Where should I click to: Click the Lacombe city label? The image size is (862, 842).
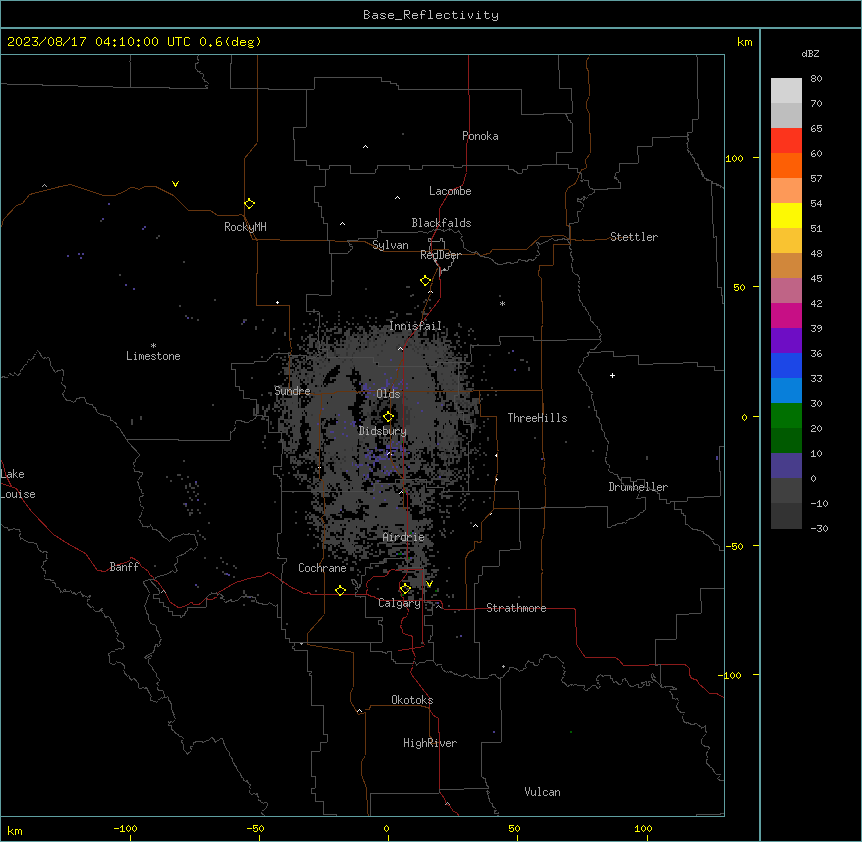(x=450, y=191)
